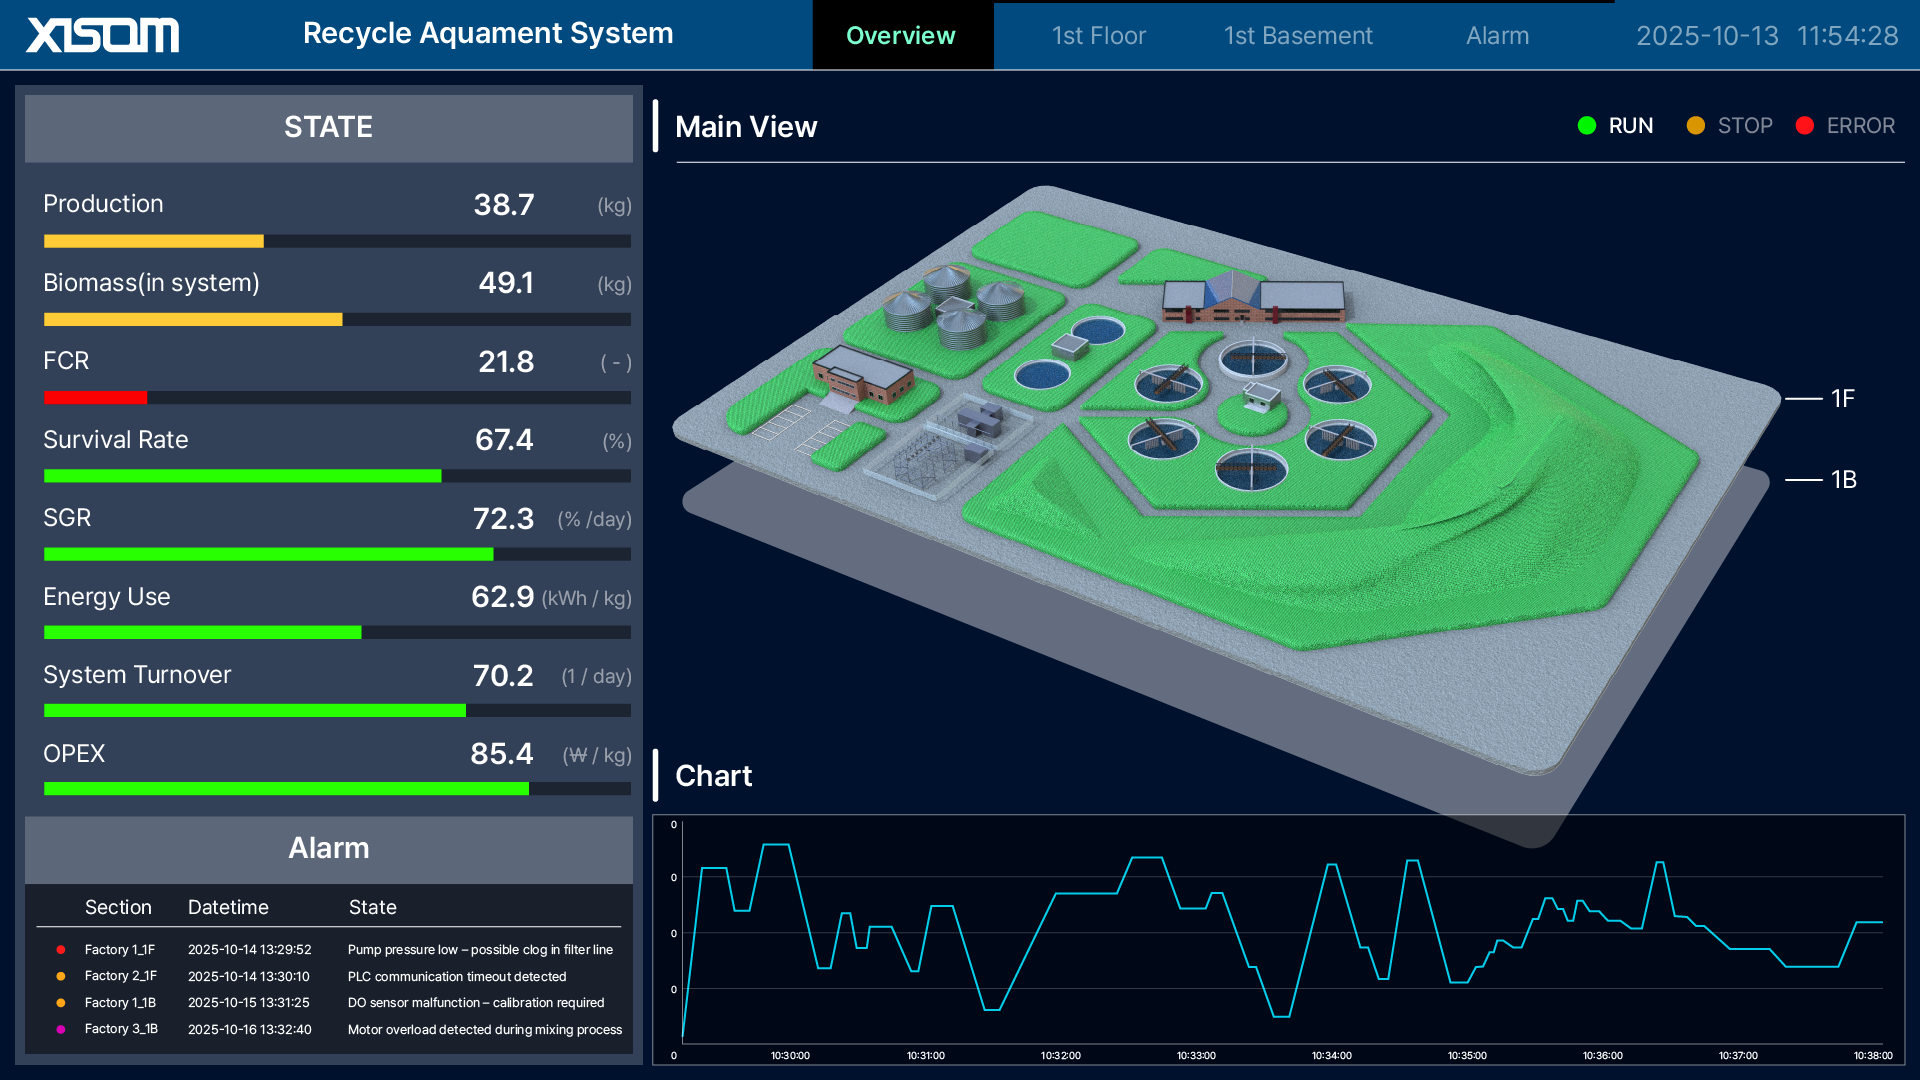Click the XISOM logo
The width and height of the screenshot is (1920, 1080).
pos(100,34)
